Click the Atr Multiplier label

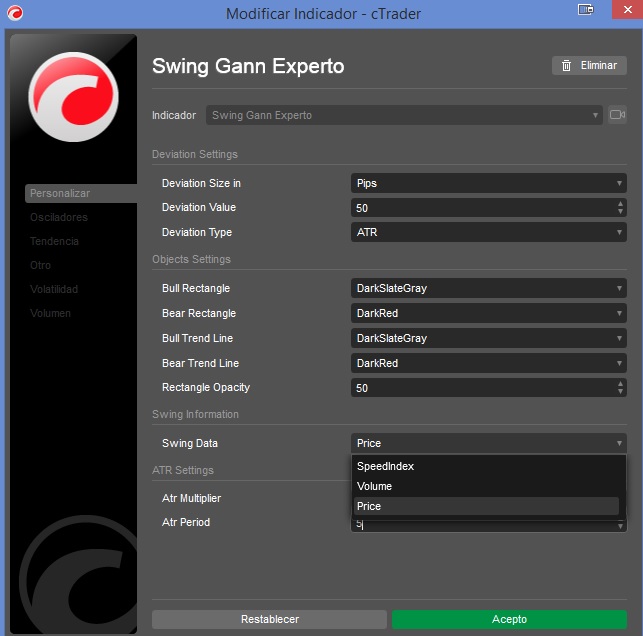[191, 498]
